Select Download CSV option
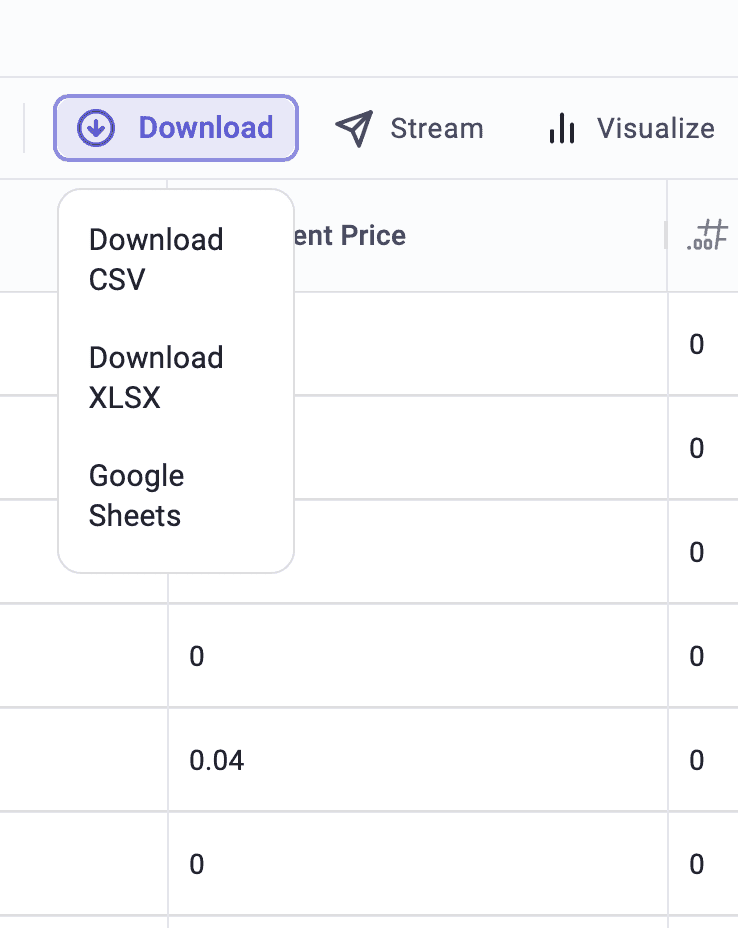The image size is (738, 928). point(156,259)
